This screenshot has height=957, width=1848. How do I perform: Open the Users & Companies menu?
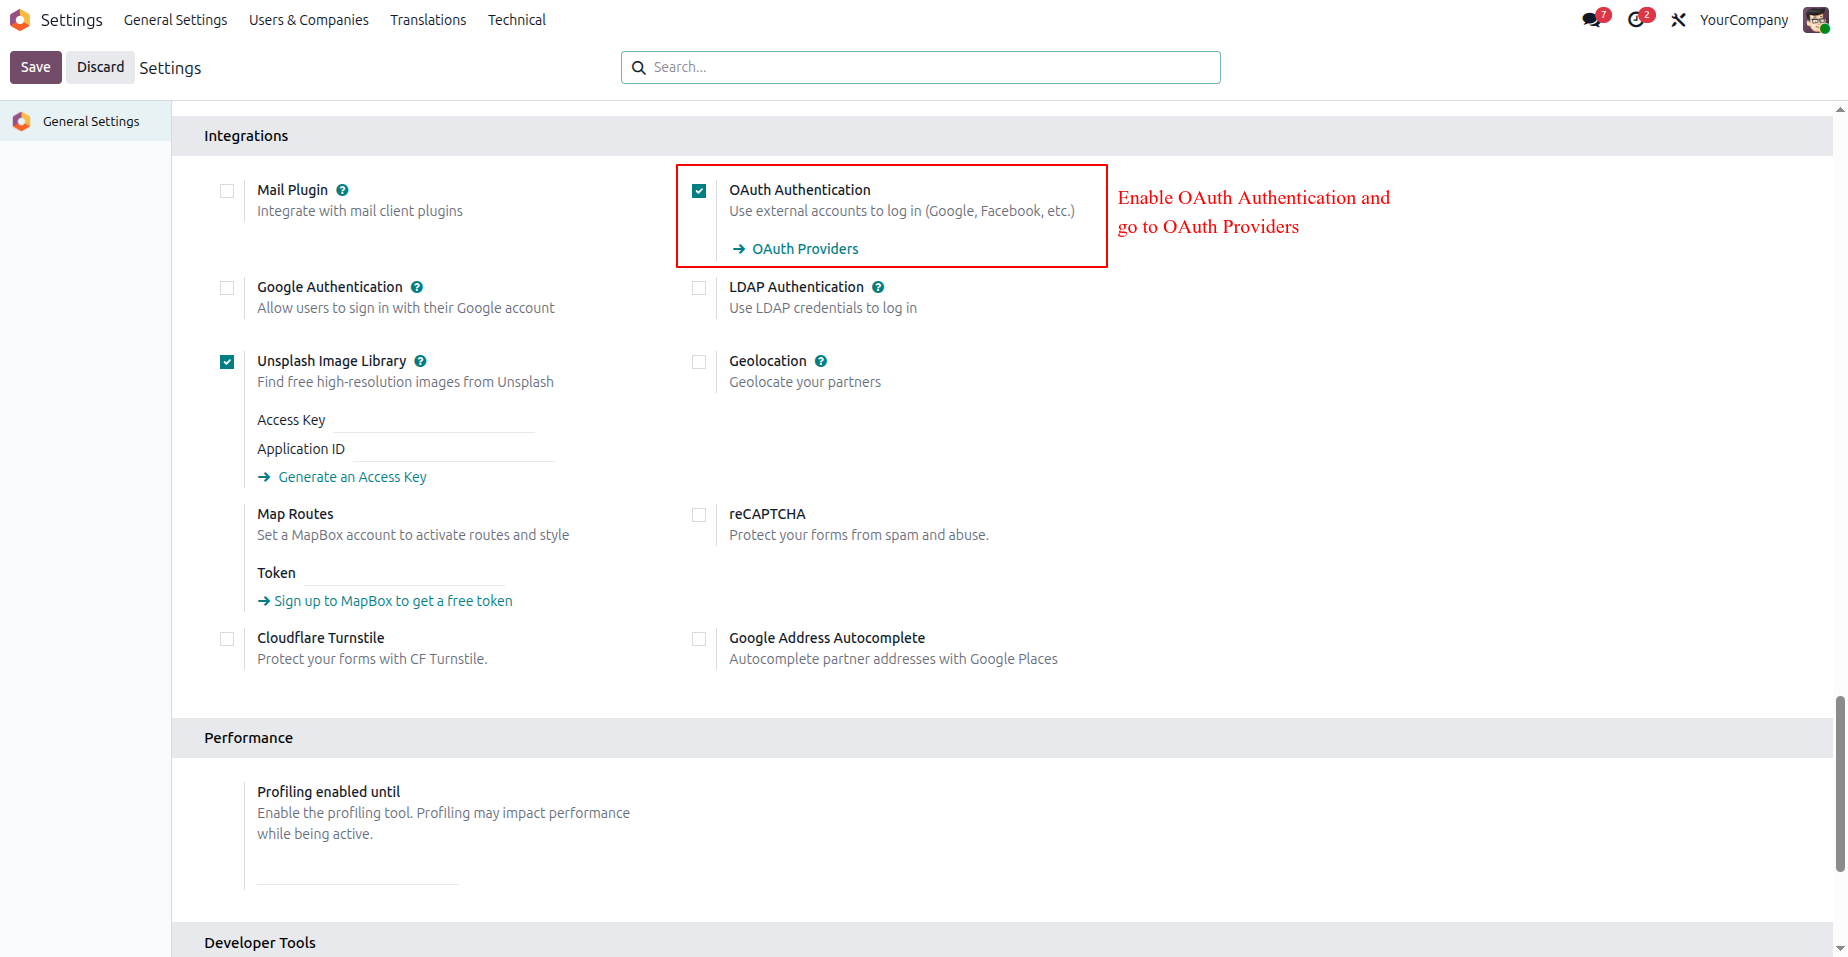point(309,20)
